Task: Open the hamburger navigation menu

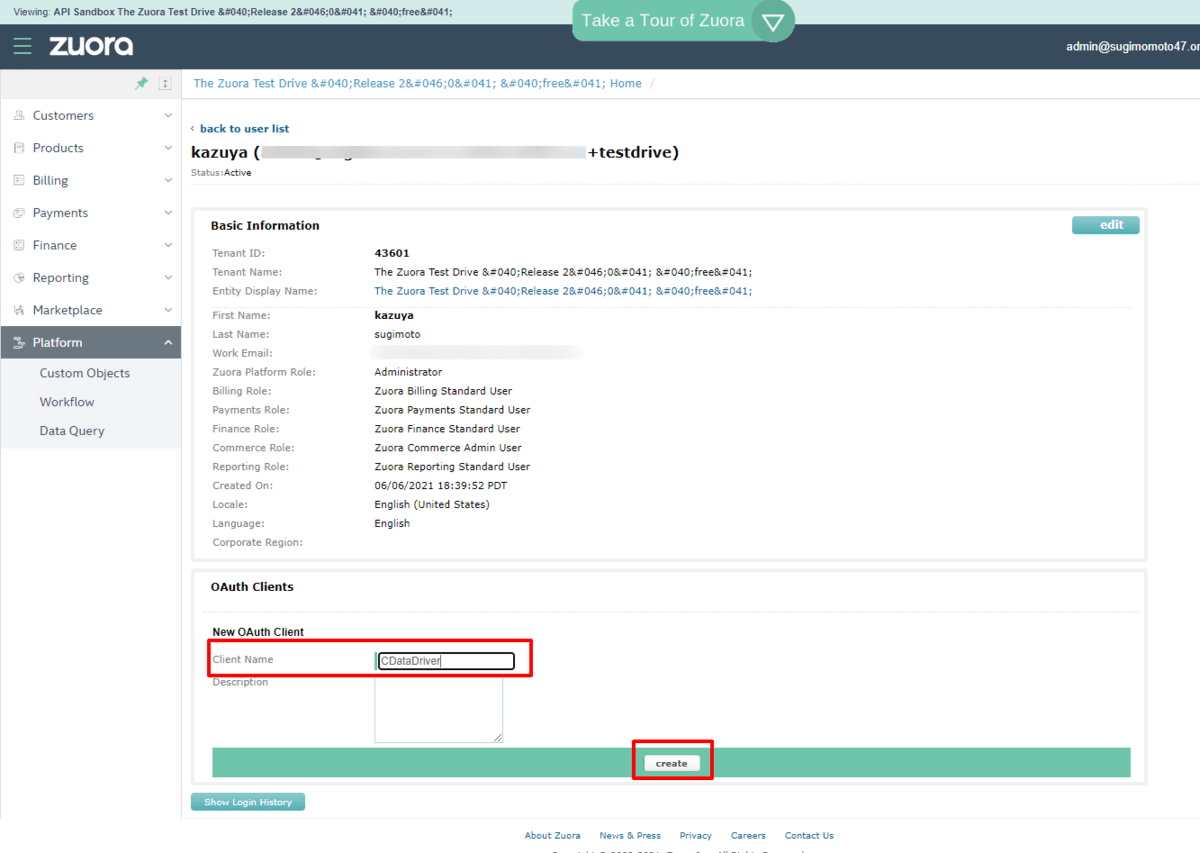Action: point(22,46)
